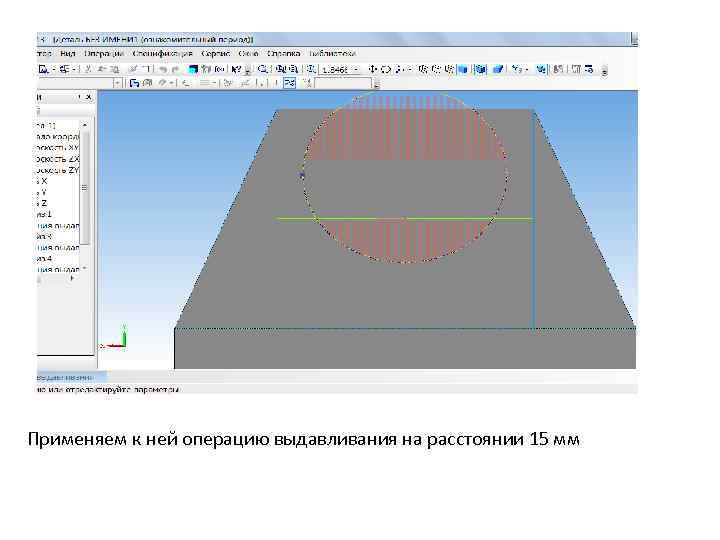Click the shaded display blue cube icon
This screenshot has height=540, width=720.
click(x=463, y=69)
